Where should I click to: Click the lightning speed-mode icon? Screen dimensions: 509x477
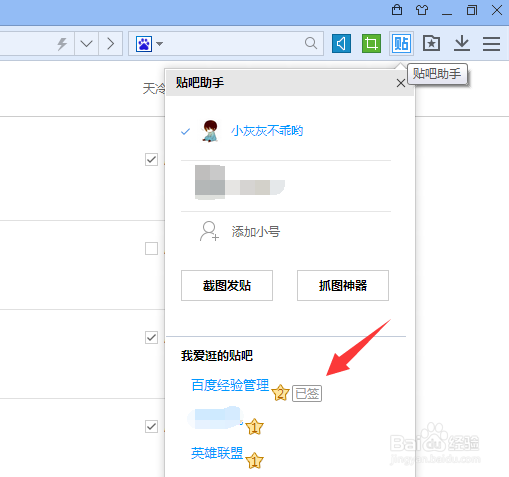click(x=62, y=44)
